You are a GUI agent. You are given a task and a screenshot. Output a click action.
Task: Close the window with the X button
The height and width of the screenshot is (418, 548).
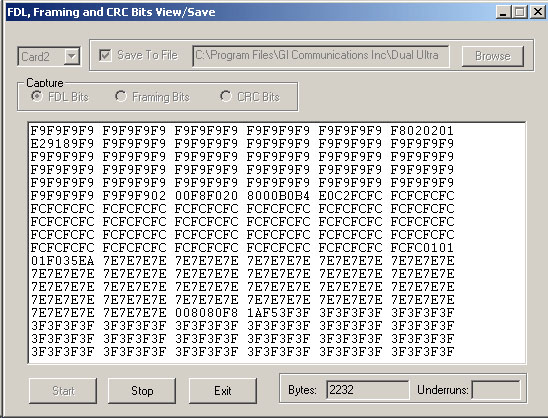click(x=538, y=12)
